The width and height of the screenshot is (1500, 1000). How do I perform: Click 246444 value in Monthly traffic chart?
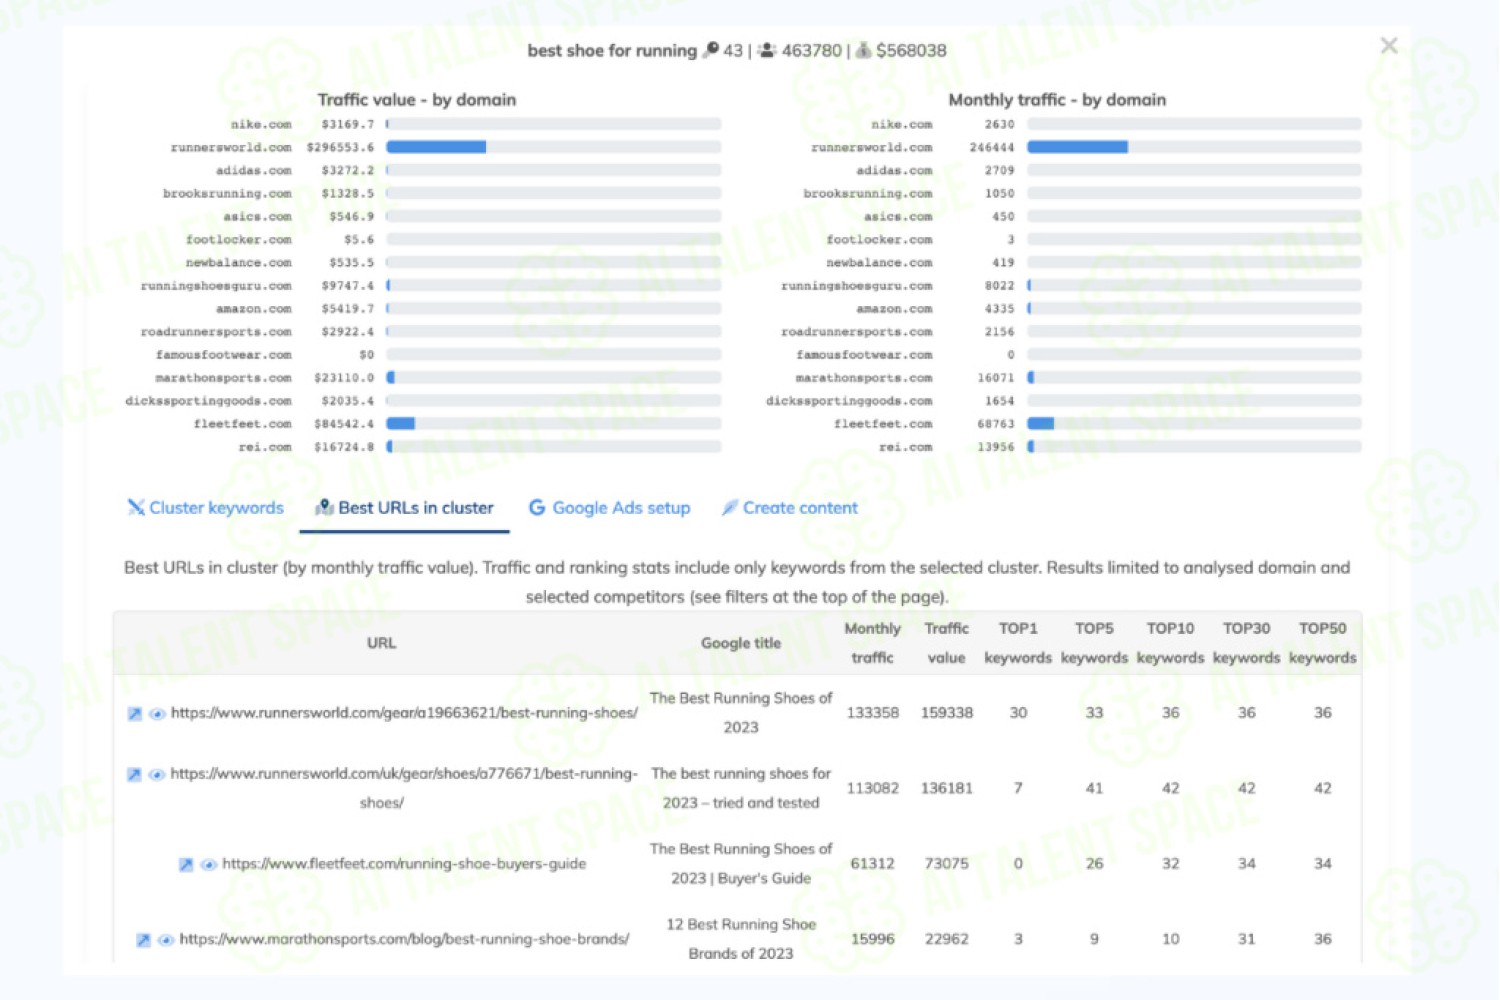point(992,147)
